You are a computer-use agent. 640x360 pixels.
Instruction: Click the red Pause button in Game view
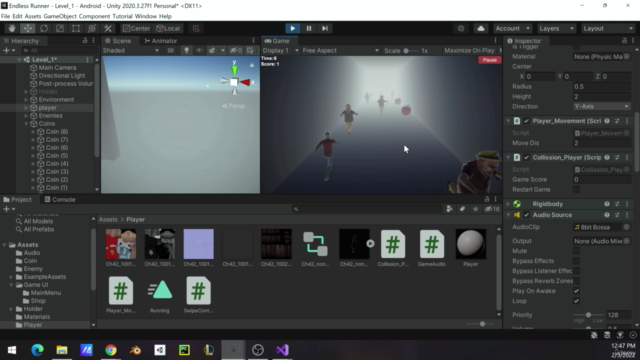pos(489,60)
